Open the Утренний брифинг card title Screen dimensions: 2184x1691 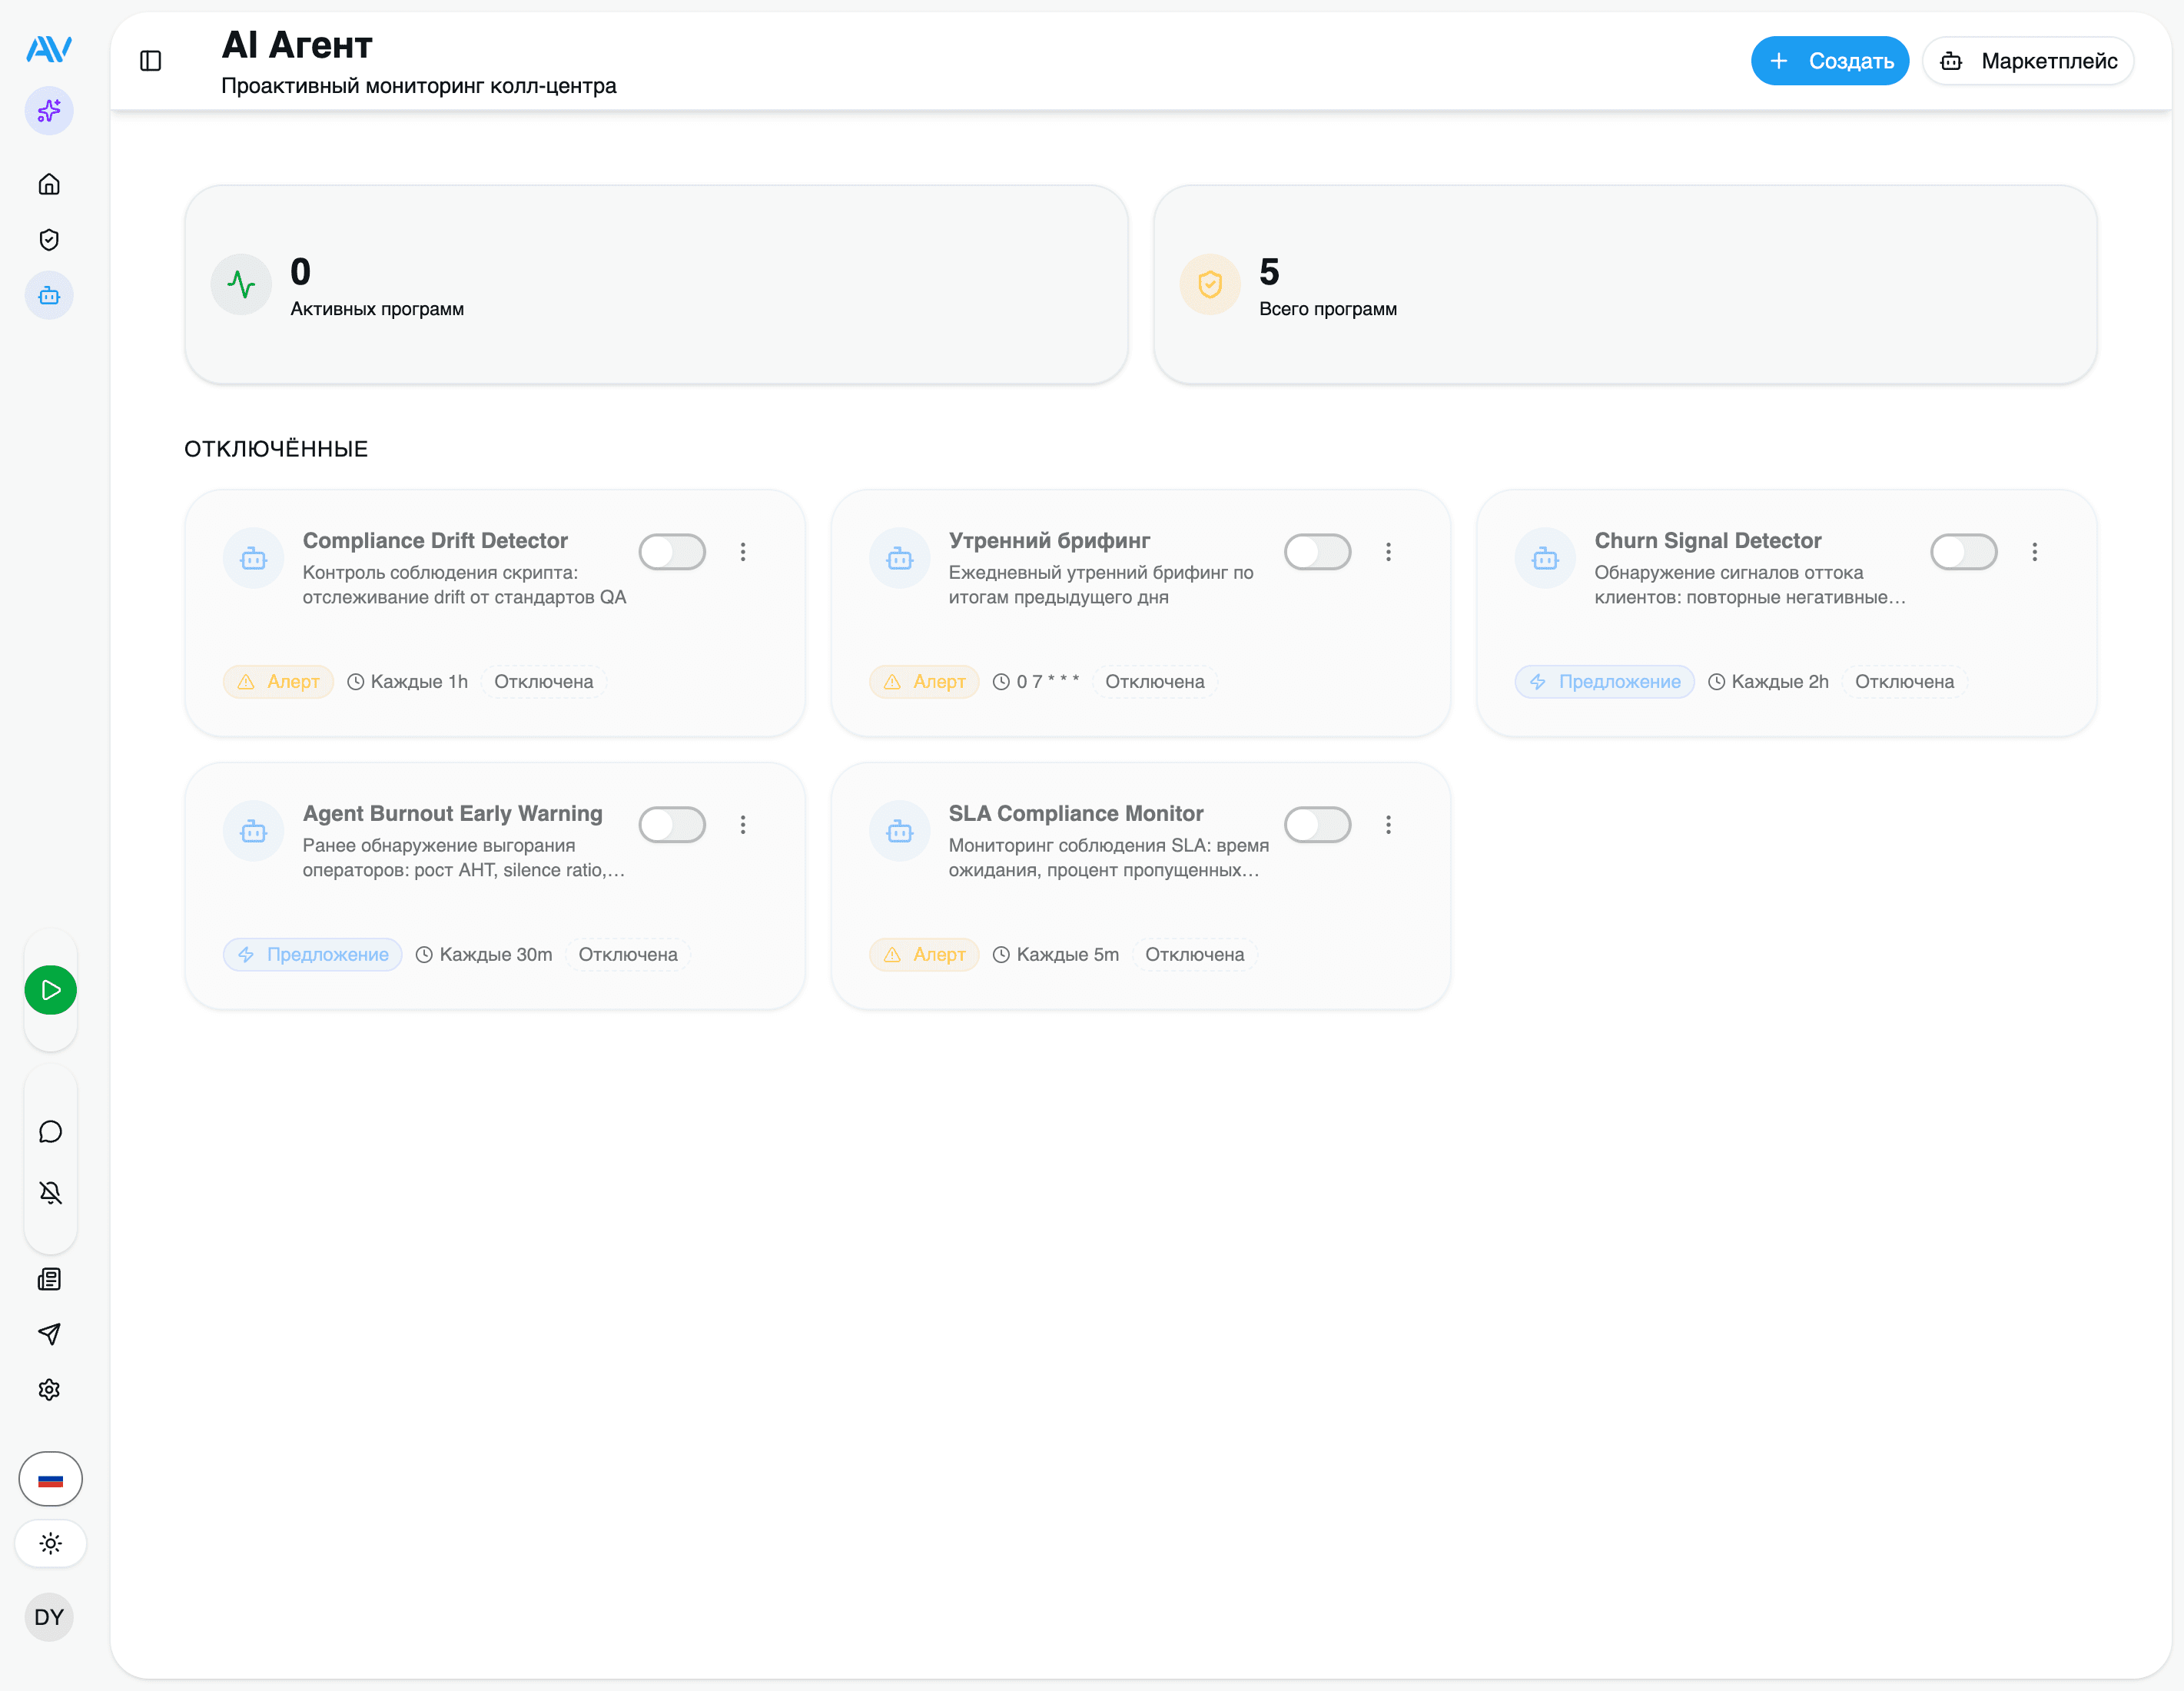pyautogui.click(x=1050, y=541)
